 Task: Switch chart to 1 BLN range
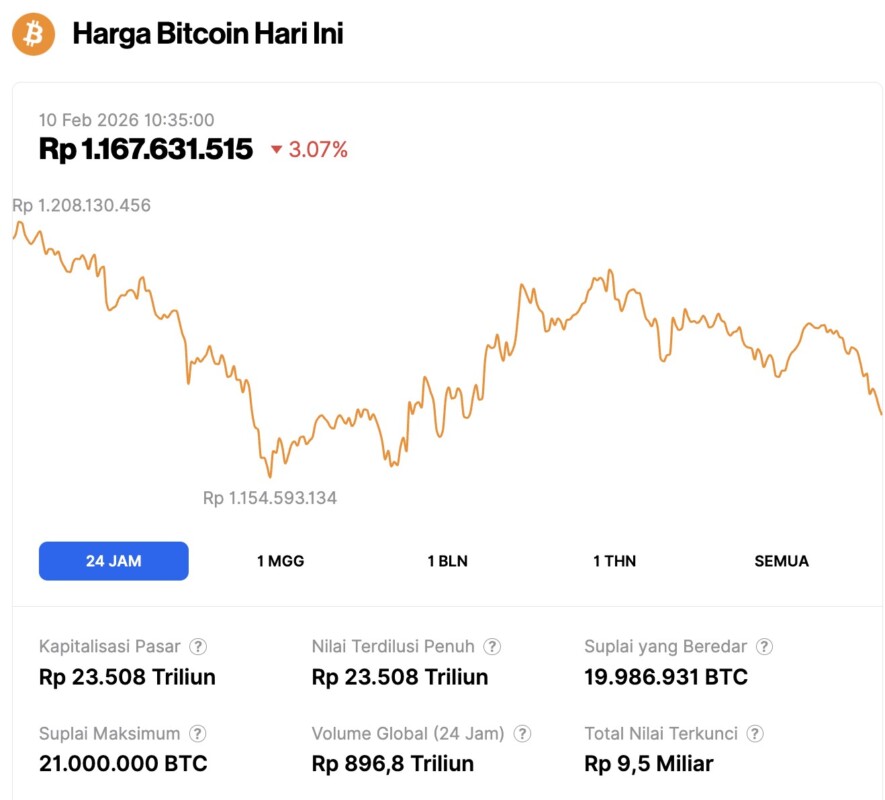[447, 561]
